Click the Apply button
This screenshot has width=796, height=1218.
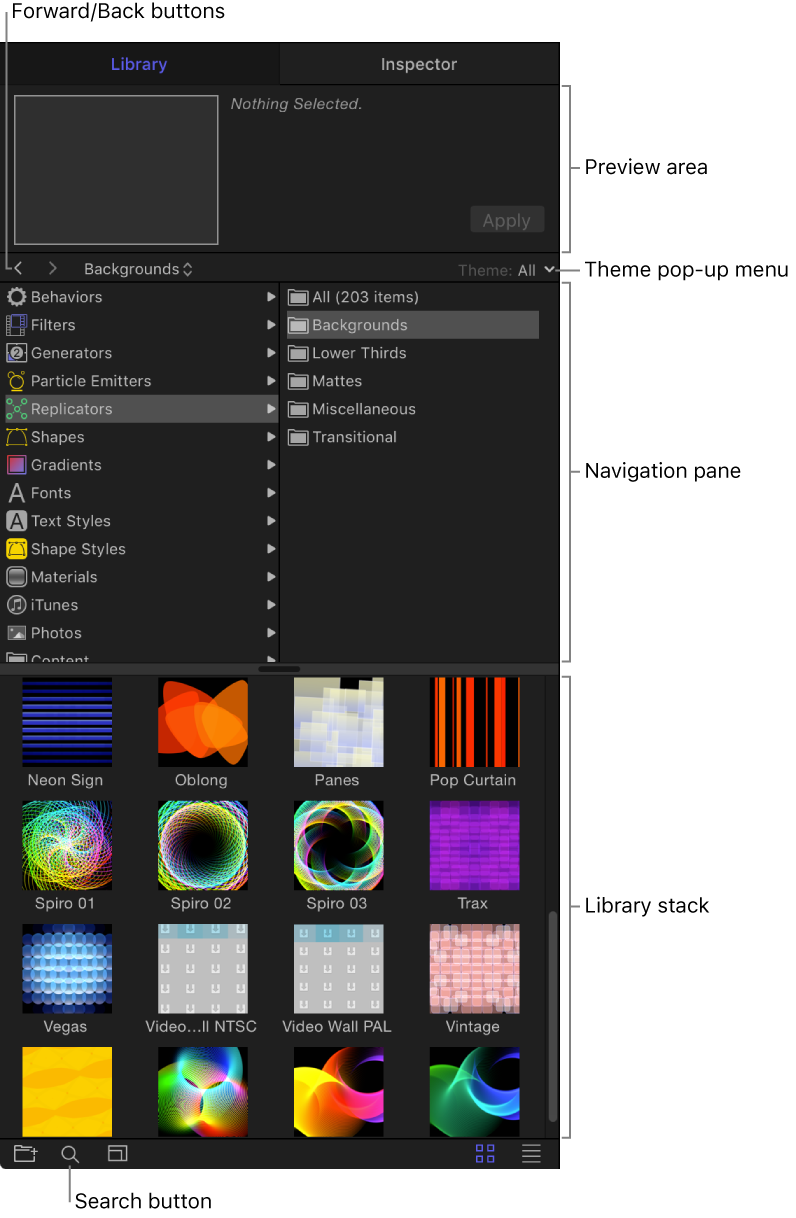click(x=507, y=220)
